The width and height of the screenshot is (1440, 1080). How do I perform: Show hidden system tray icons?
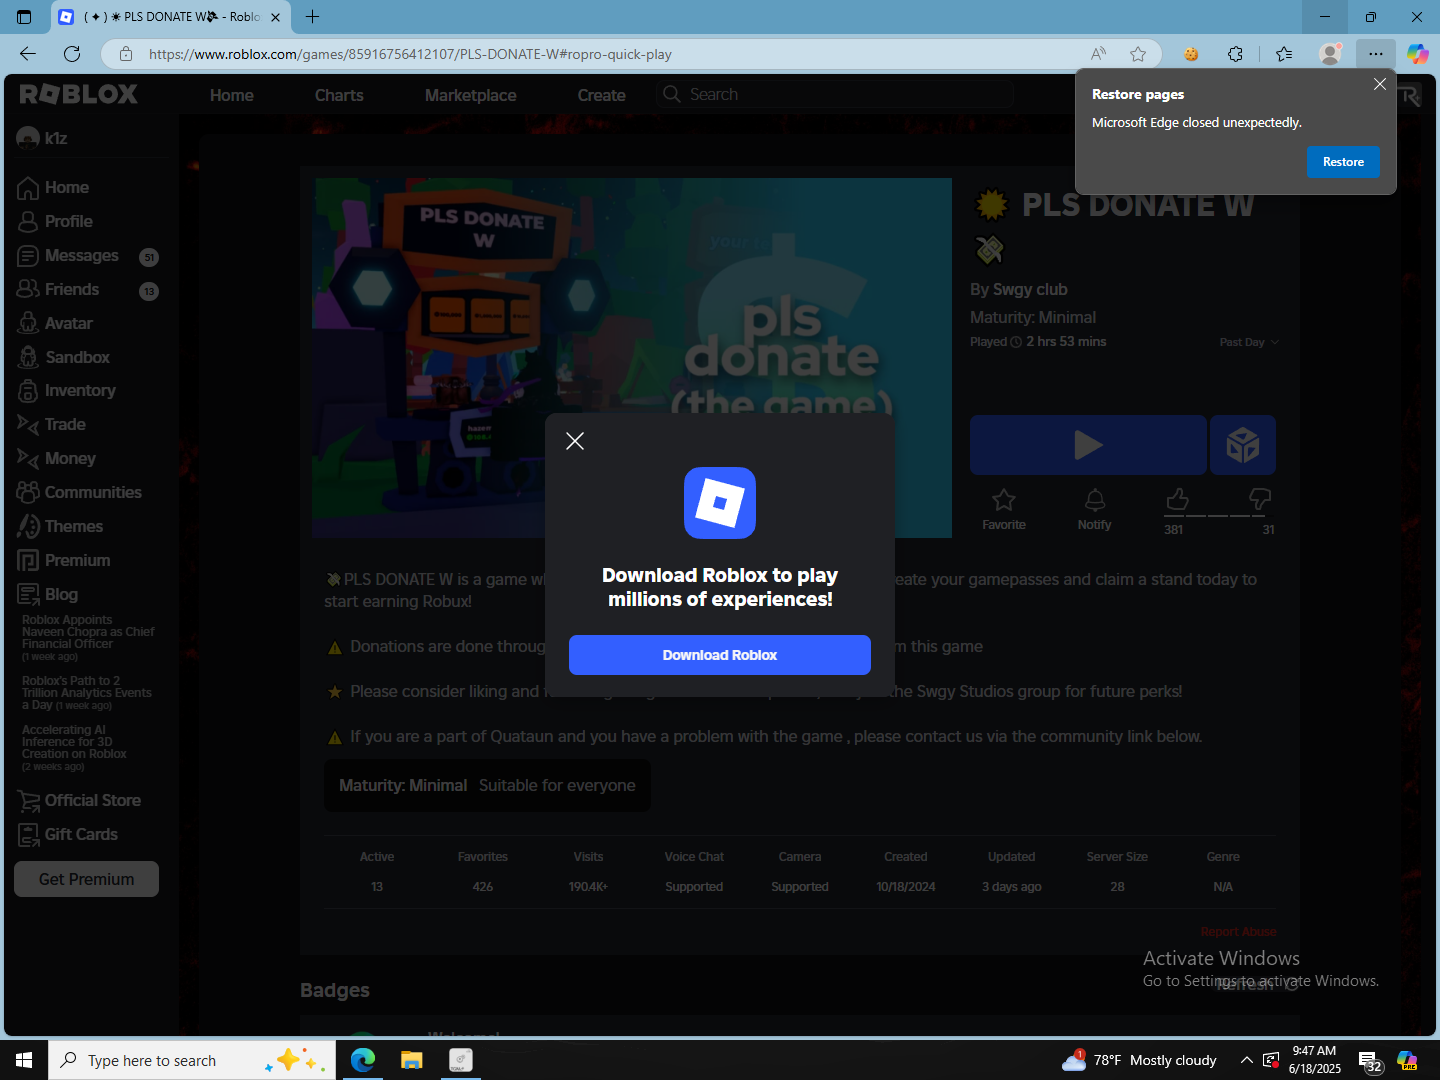pyautogui.click(x=1246, y=1060)
